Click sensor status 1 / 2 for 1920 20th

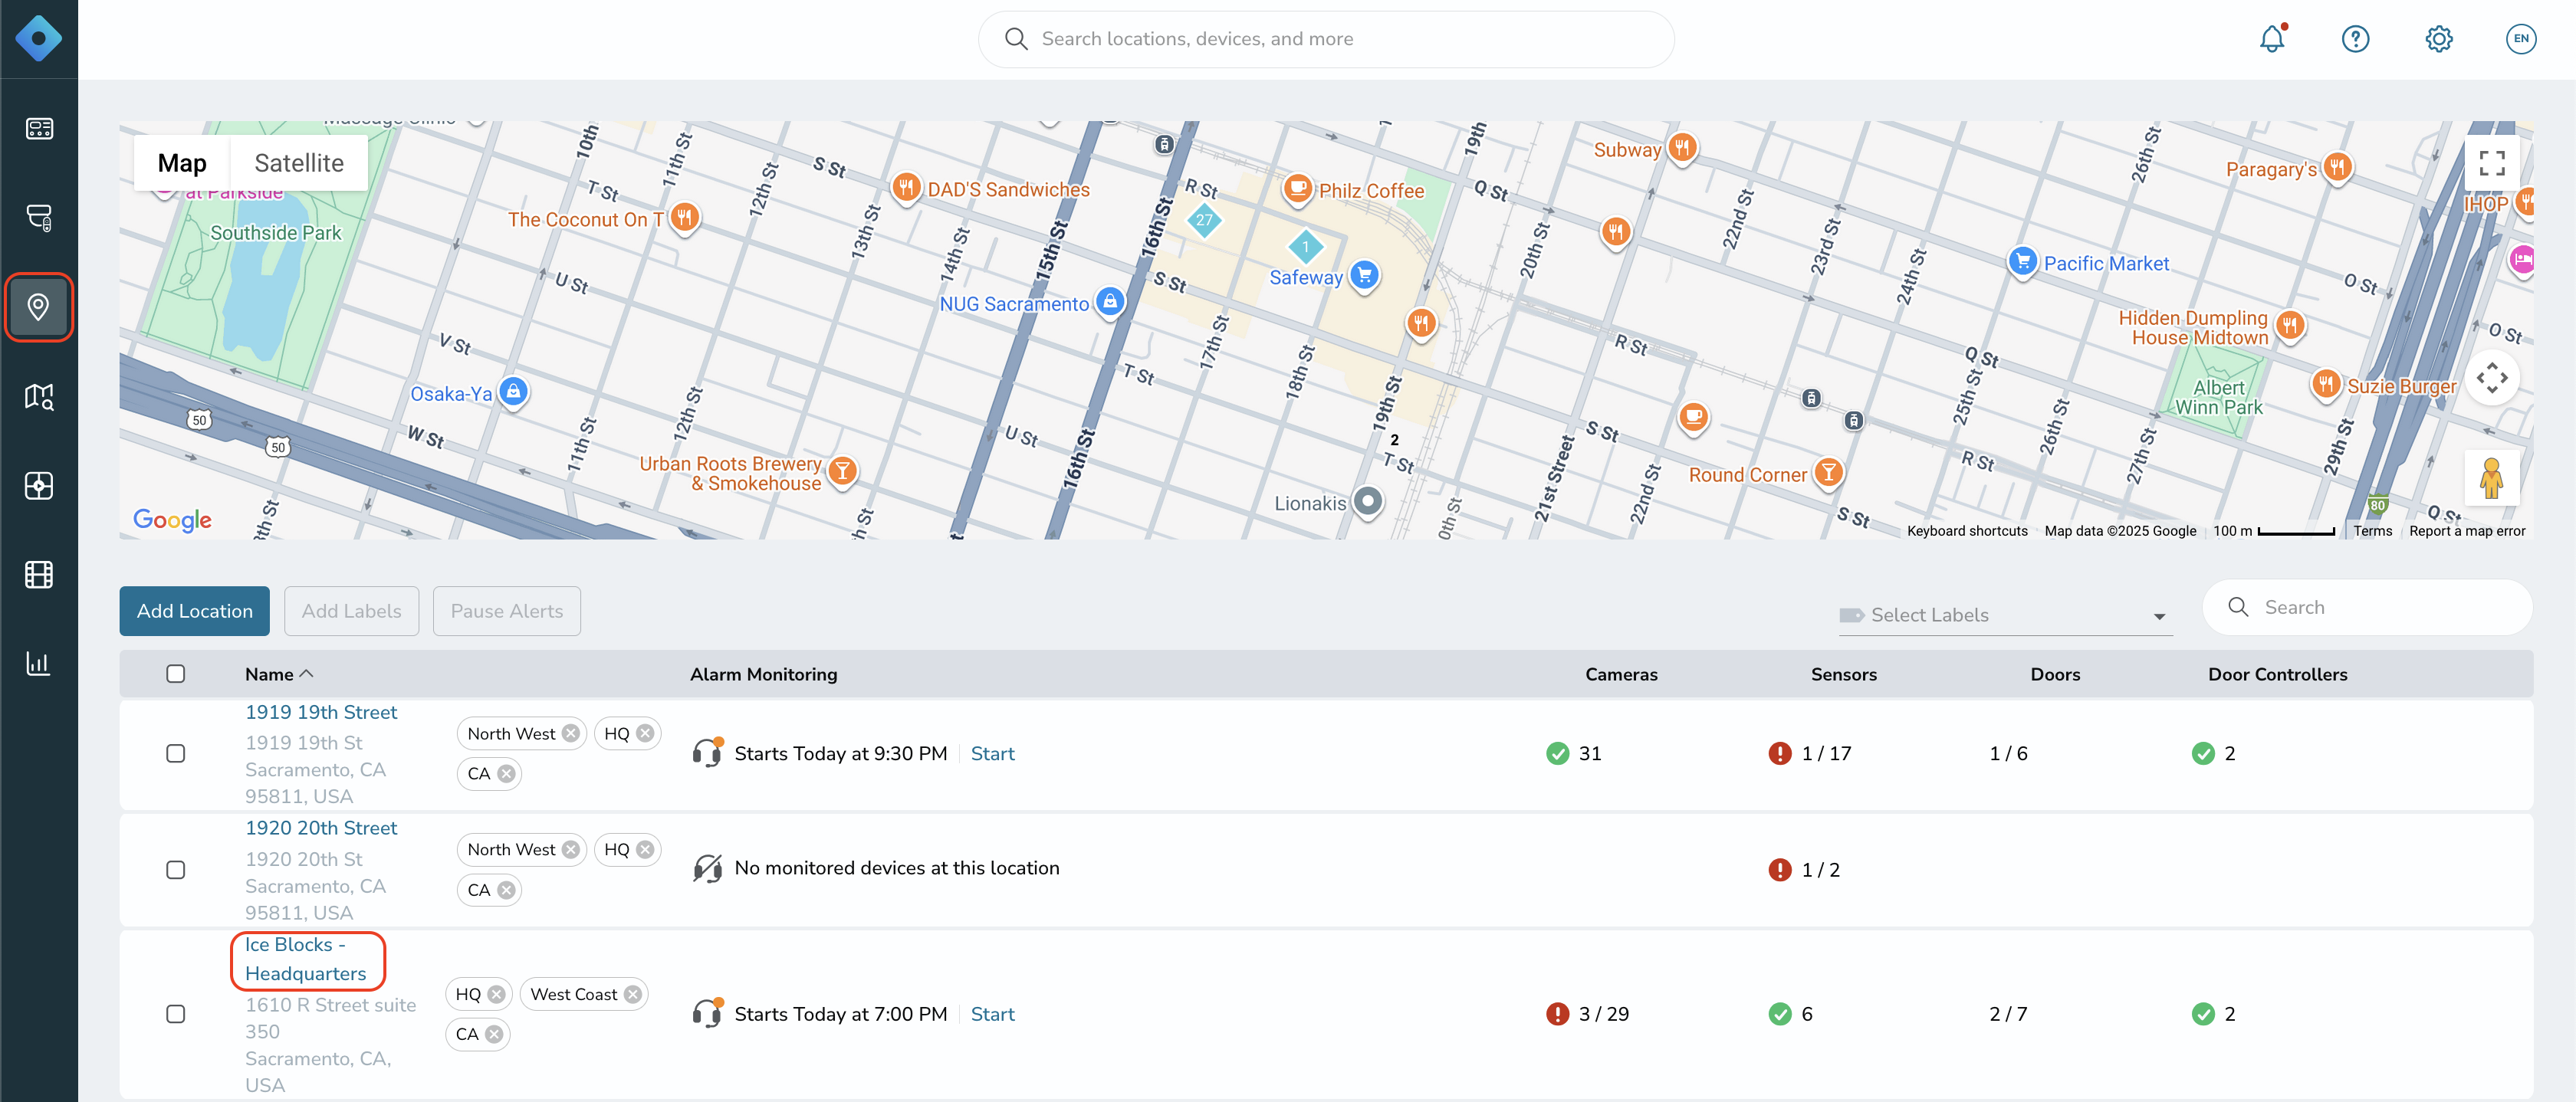pos(1804,870)
